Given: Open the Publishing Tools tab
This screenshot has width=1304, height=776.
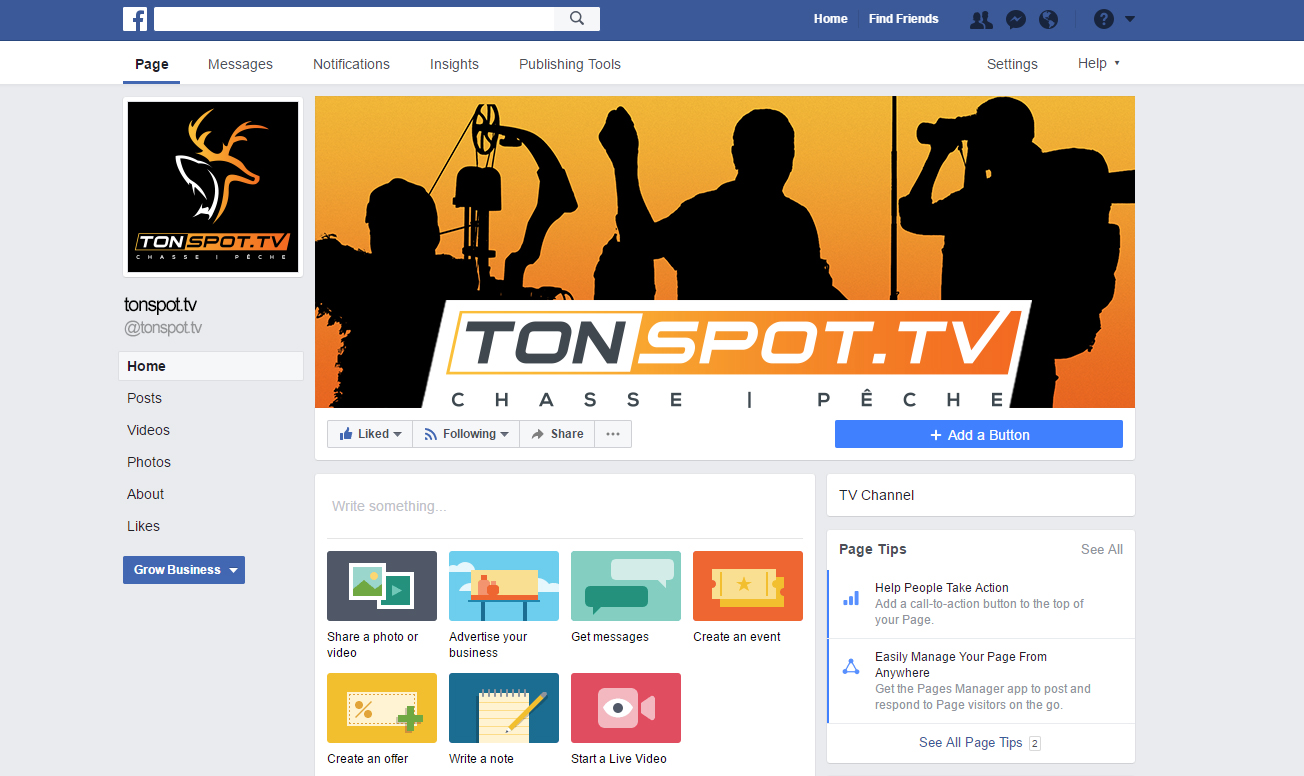Looking at the screenshot, I should tap(570, 64).
